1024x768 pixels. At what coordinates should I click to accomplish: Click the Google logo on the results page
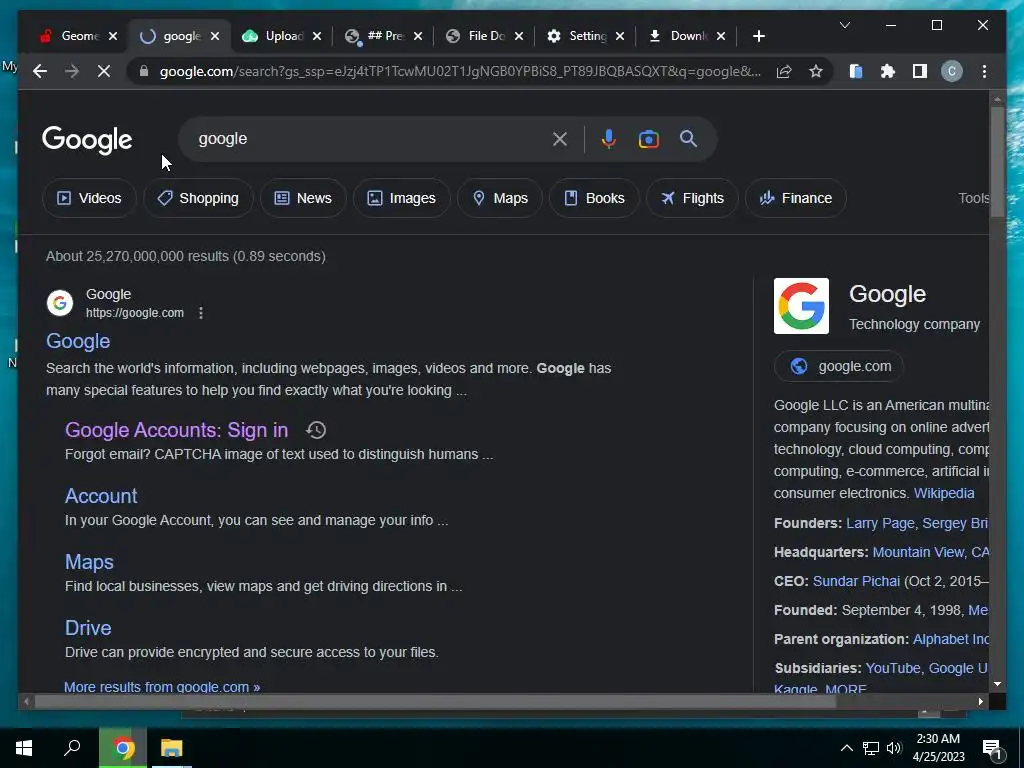87,140
